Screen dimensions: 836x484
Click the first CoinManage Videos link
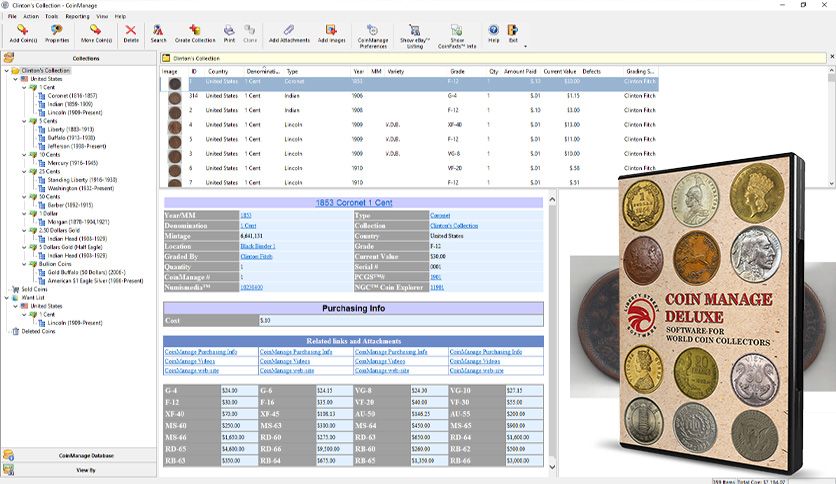190,361
